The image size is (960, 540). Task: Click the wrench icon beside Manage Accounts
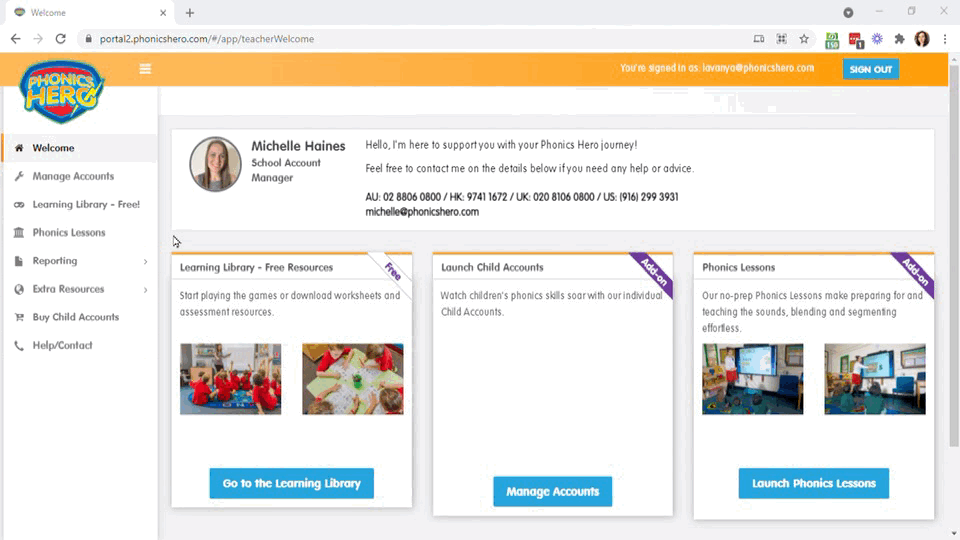[x=19, y=176]
